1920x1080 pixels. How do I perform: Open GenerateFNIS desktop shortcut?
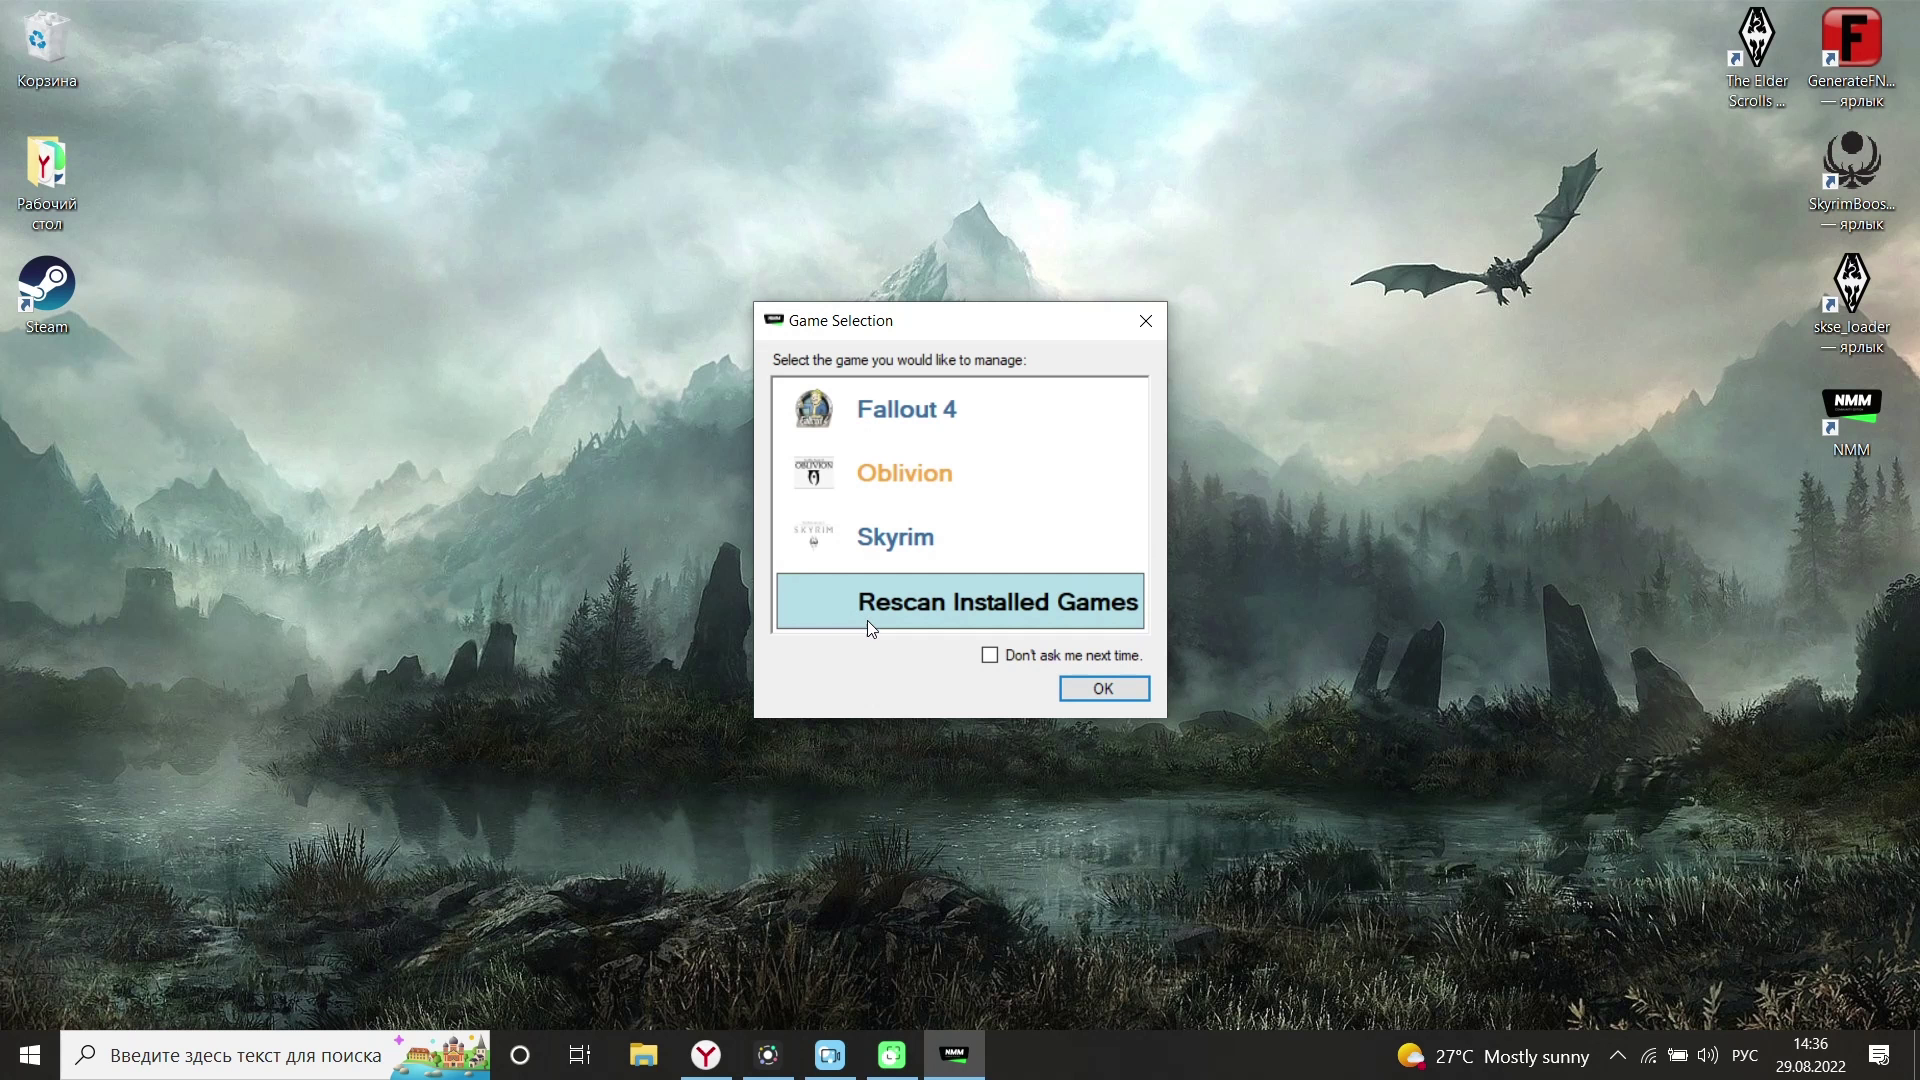(x=1851, y=50)
